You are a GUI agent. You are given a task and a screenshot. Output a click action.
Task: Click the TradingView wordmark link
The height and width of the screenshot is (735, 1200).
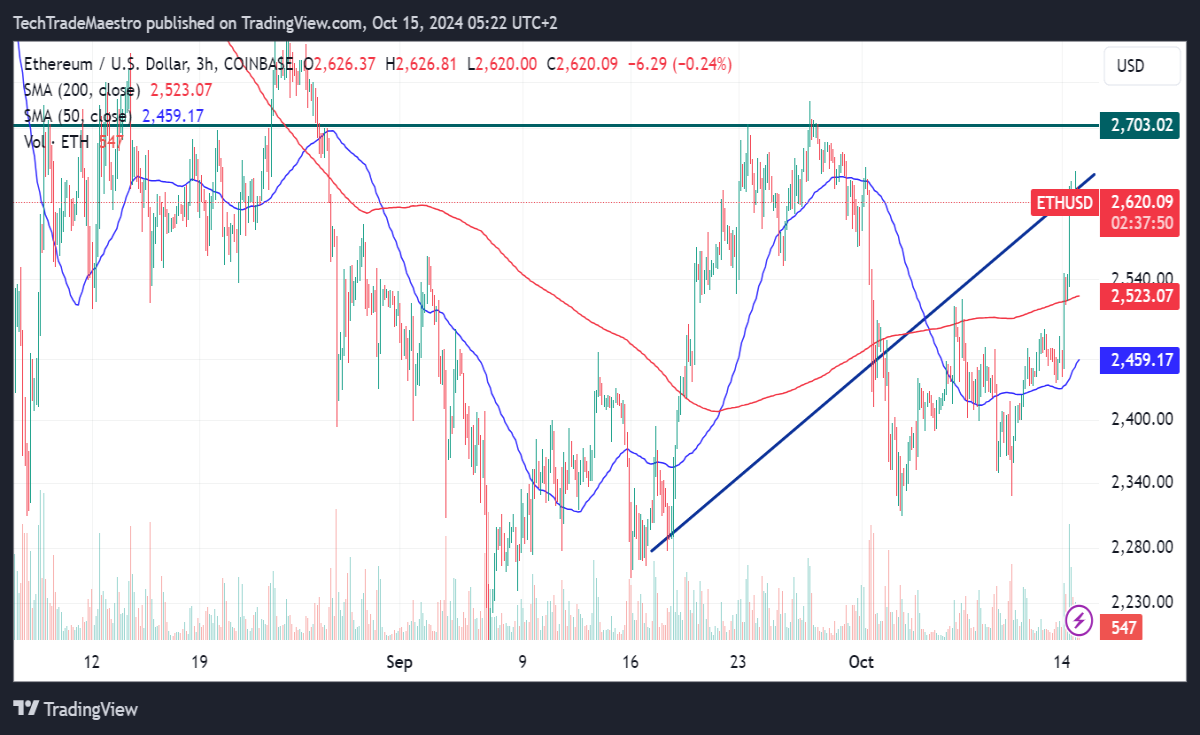pos(91,709)
